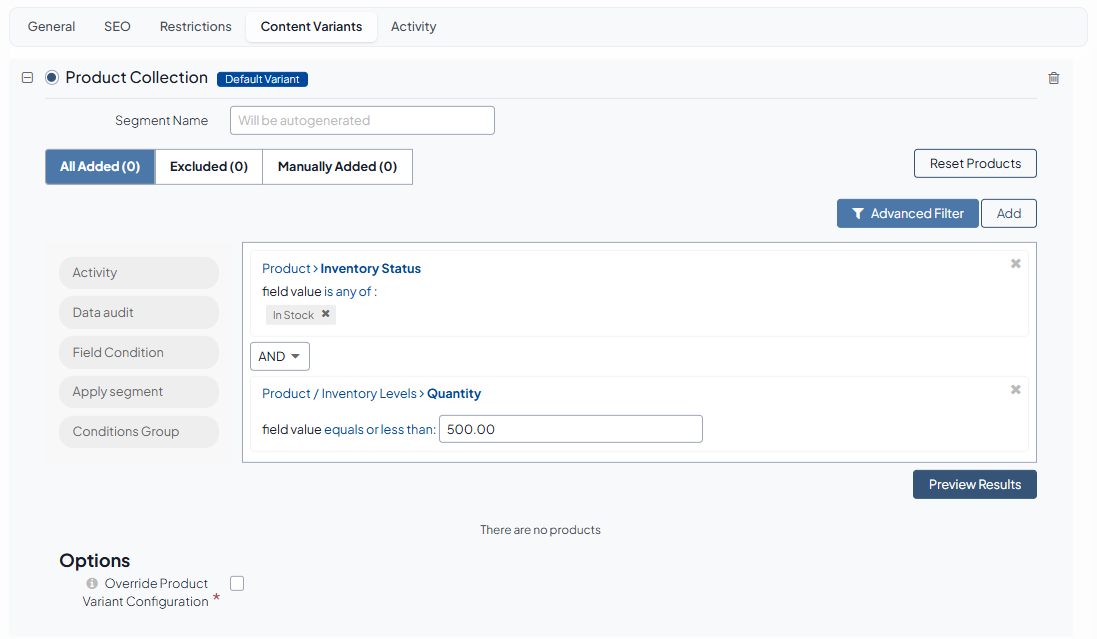
Task: Remove the Inventory Status condition
Action: pos(1015,264)
